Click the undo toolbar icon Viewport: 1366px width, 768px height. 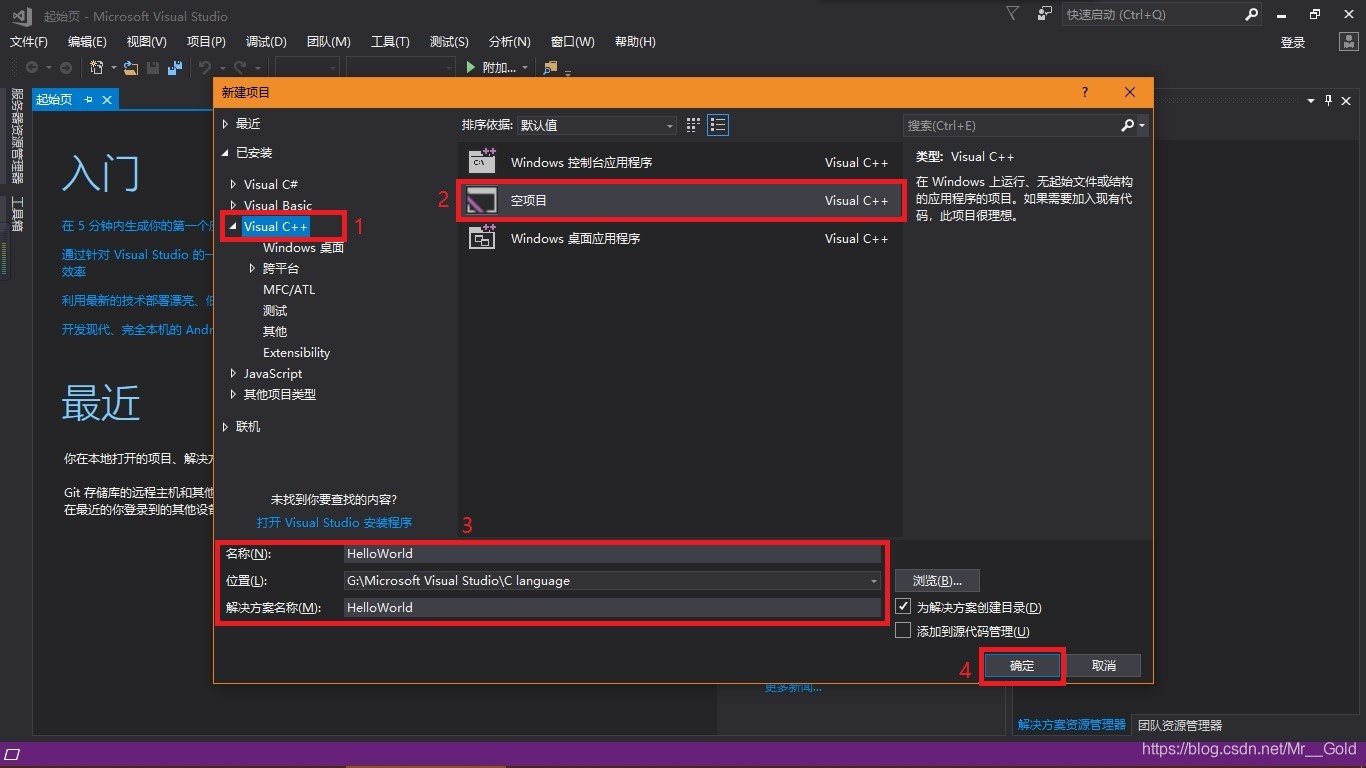click(x=204, y=67)
